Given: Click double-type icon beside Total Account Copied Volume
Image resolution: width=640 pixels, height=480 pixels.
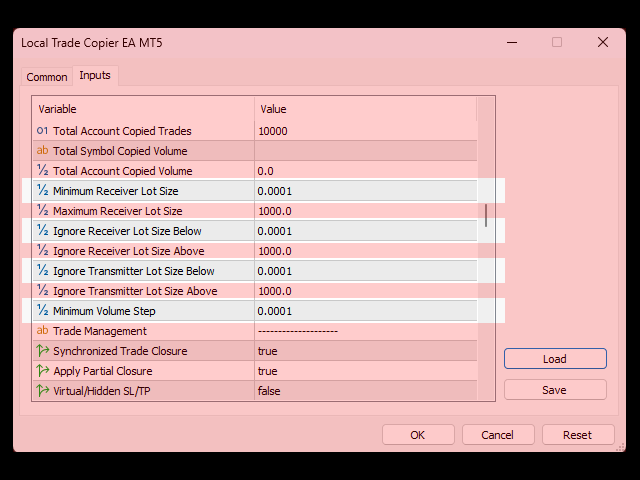Looking at the screenshot, I should pos(42,170).
